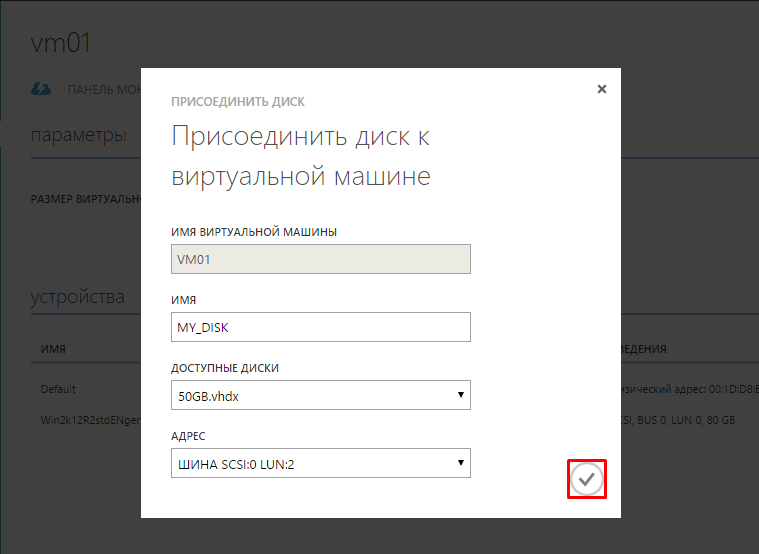Confirm disk attachment with the checkmark button
Image resolution: width=759 pixels, height=554 pixels.
(588, 481)
